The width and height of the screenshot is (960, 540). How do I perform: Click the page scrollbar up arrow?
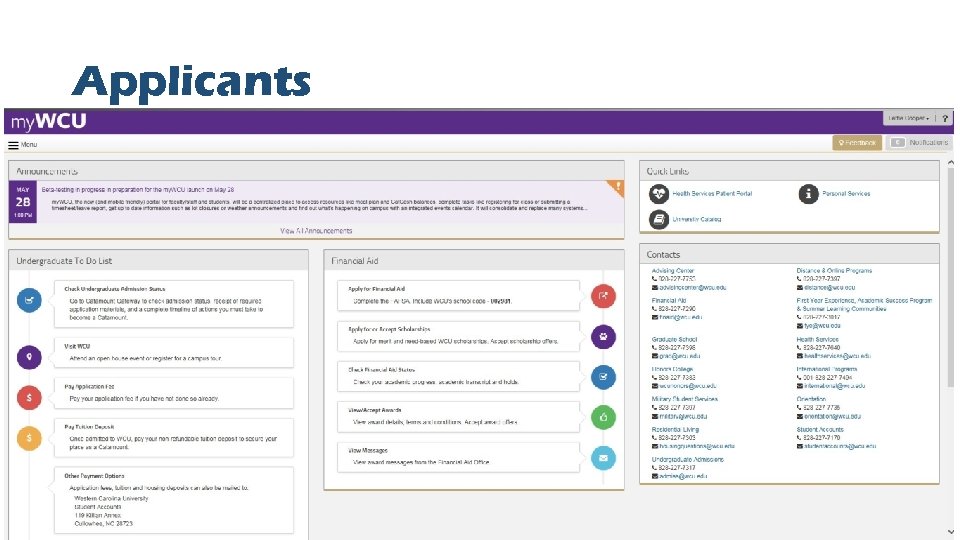pos(951,163)
